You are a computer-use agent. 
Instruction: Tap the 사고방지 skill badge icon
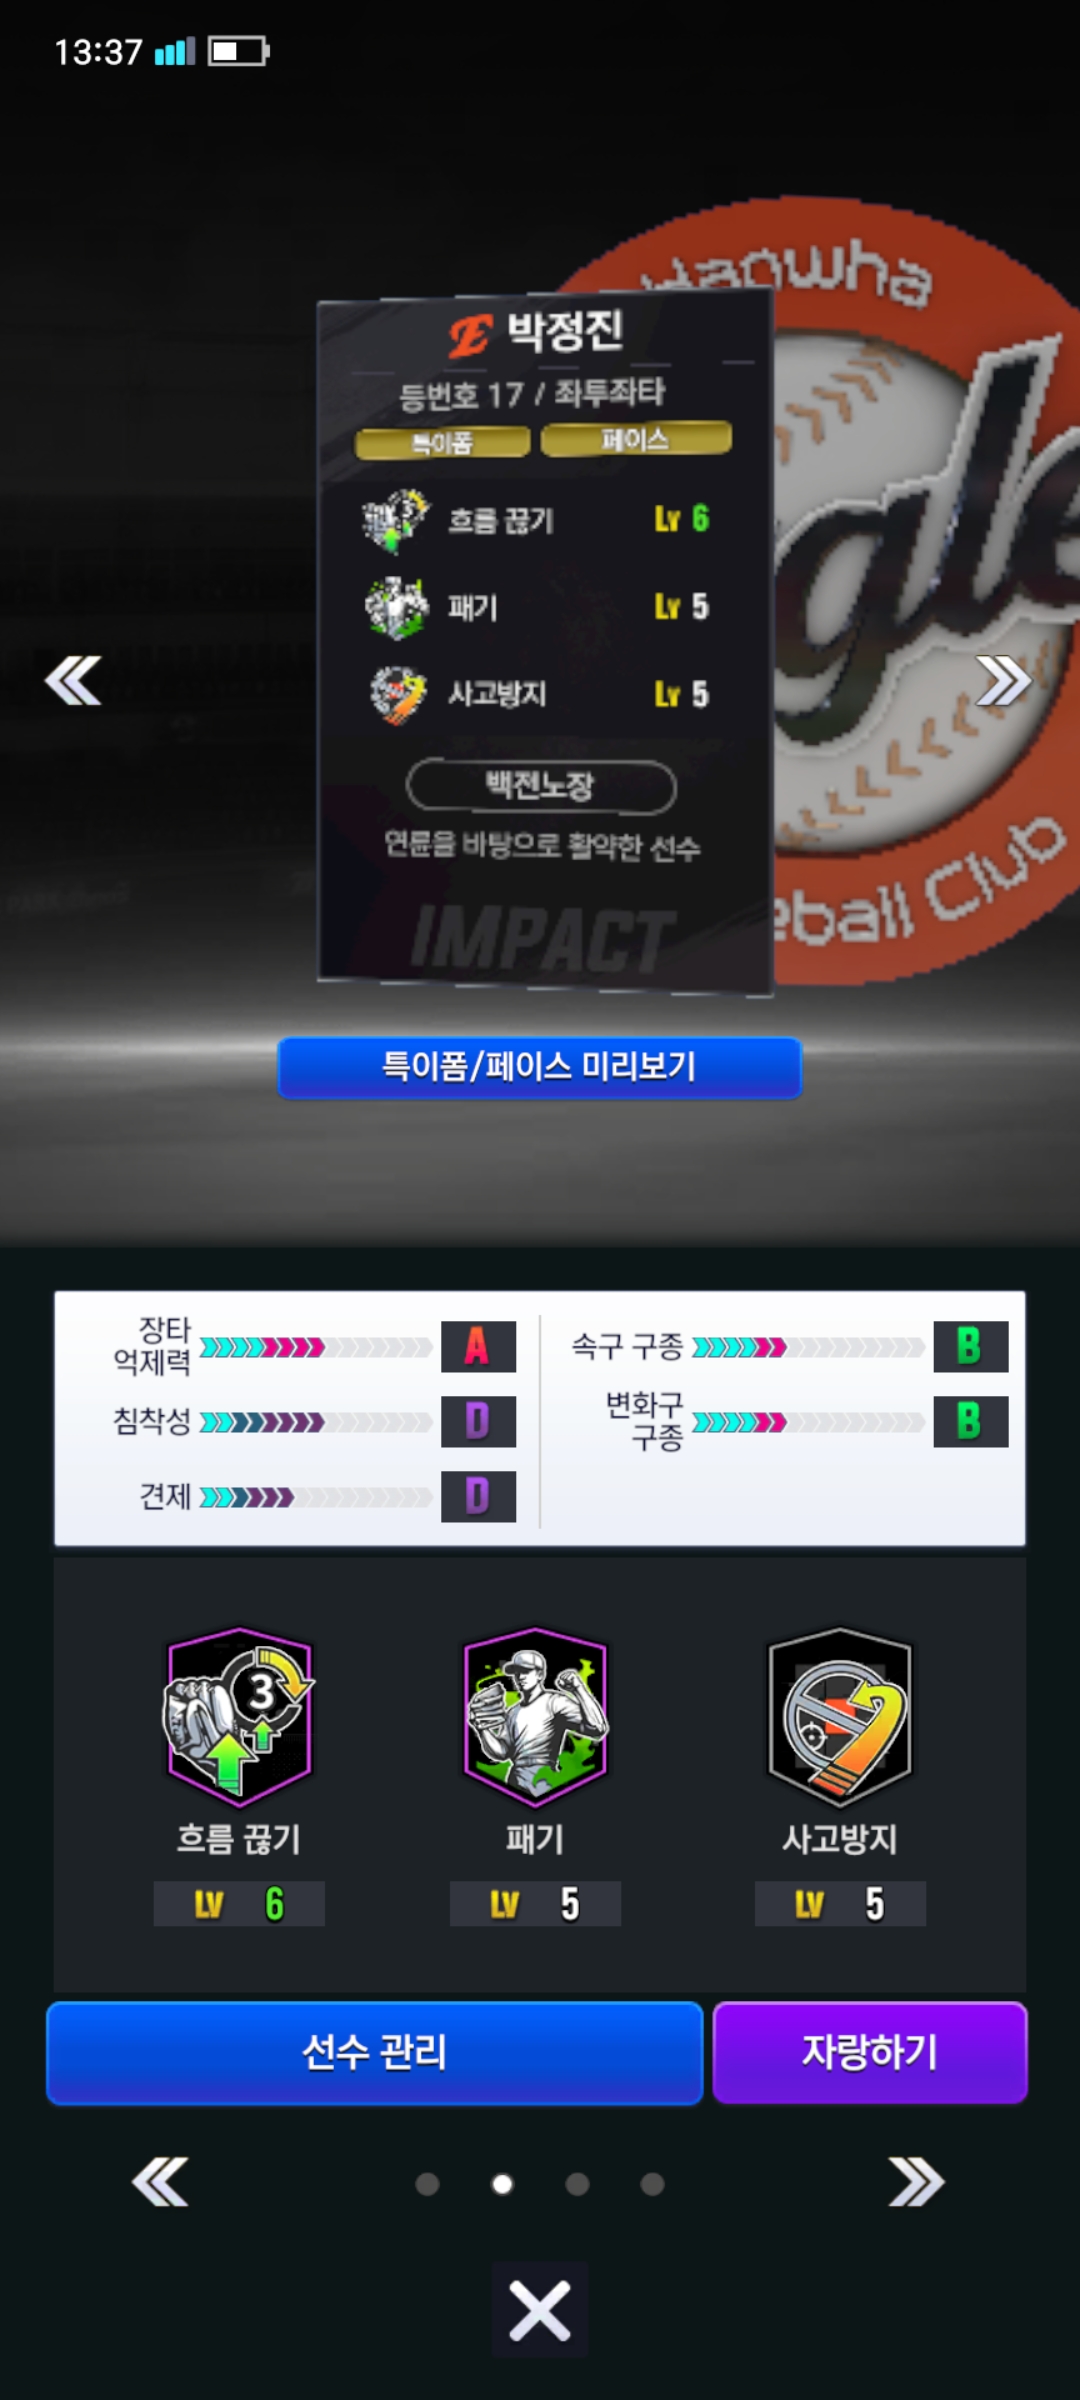pyautogui.click(x=840, y=1716)
